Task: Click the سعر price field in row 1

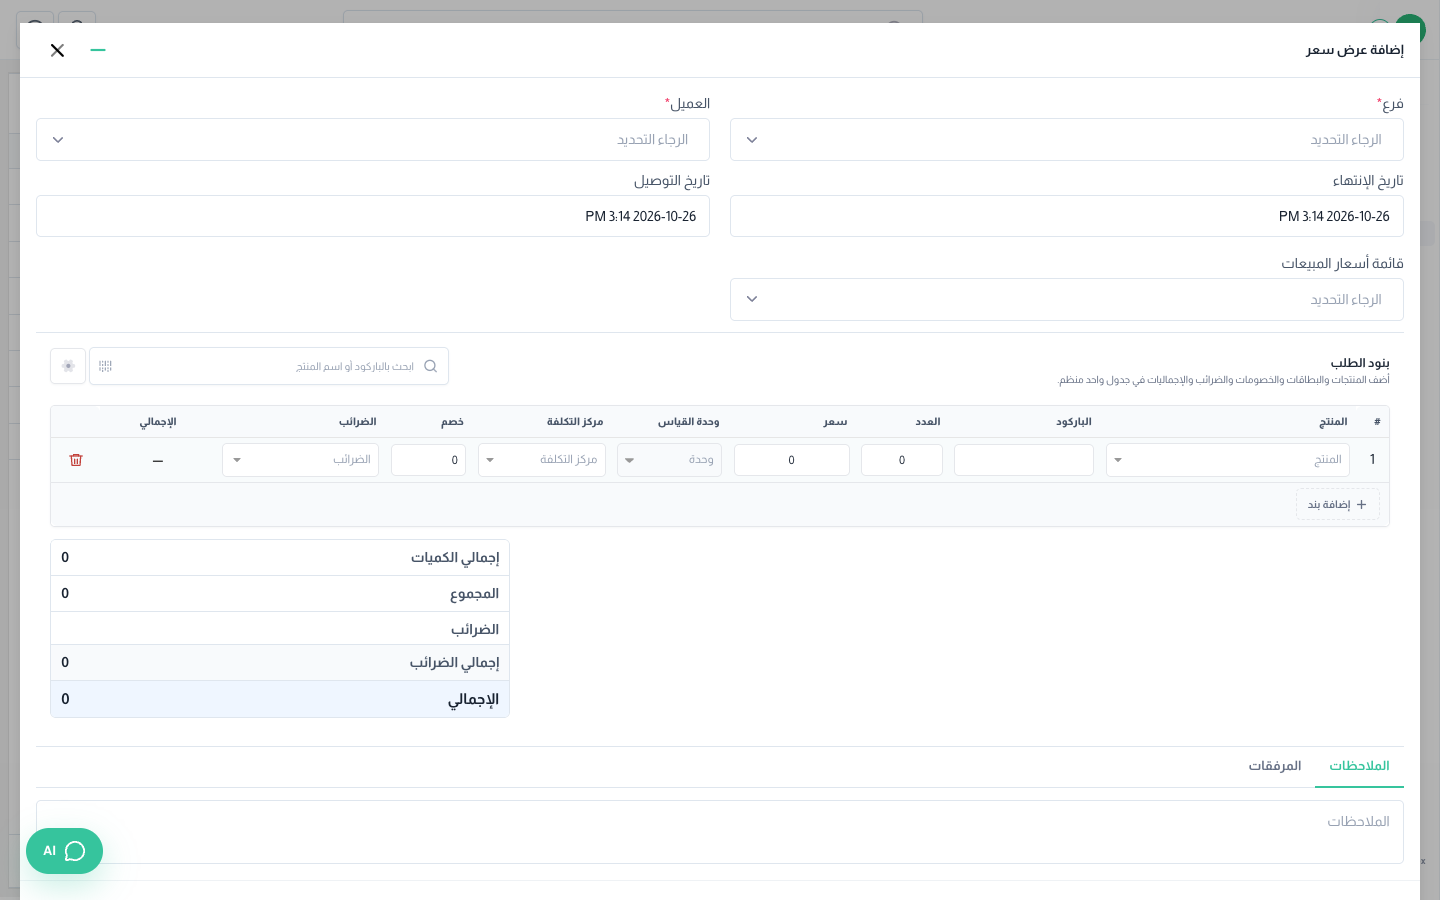Action: [x=792, y=460]
